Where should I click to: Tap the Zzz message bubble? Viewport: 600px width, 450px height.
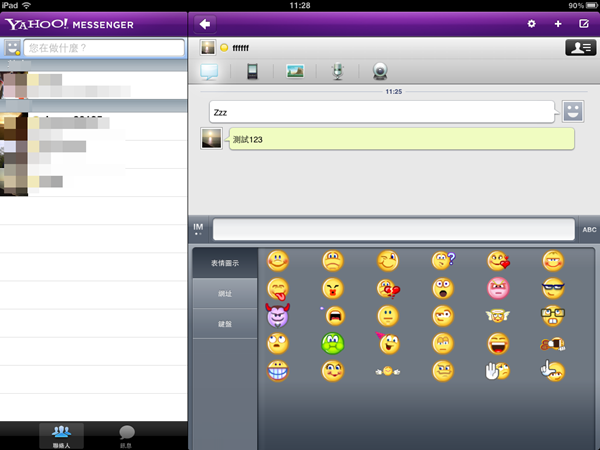(x=384, y=112)
